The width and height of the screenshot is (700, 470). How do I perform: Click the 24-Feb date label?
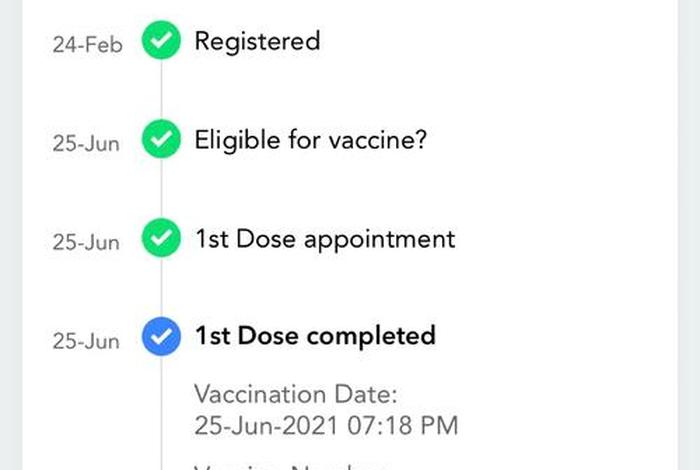(x=87, y=45)
